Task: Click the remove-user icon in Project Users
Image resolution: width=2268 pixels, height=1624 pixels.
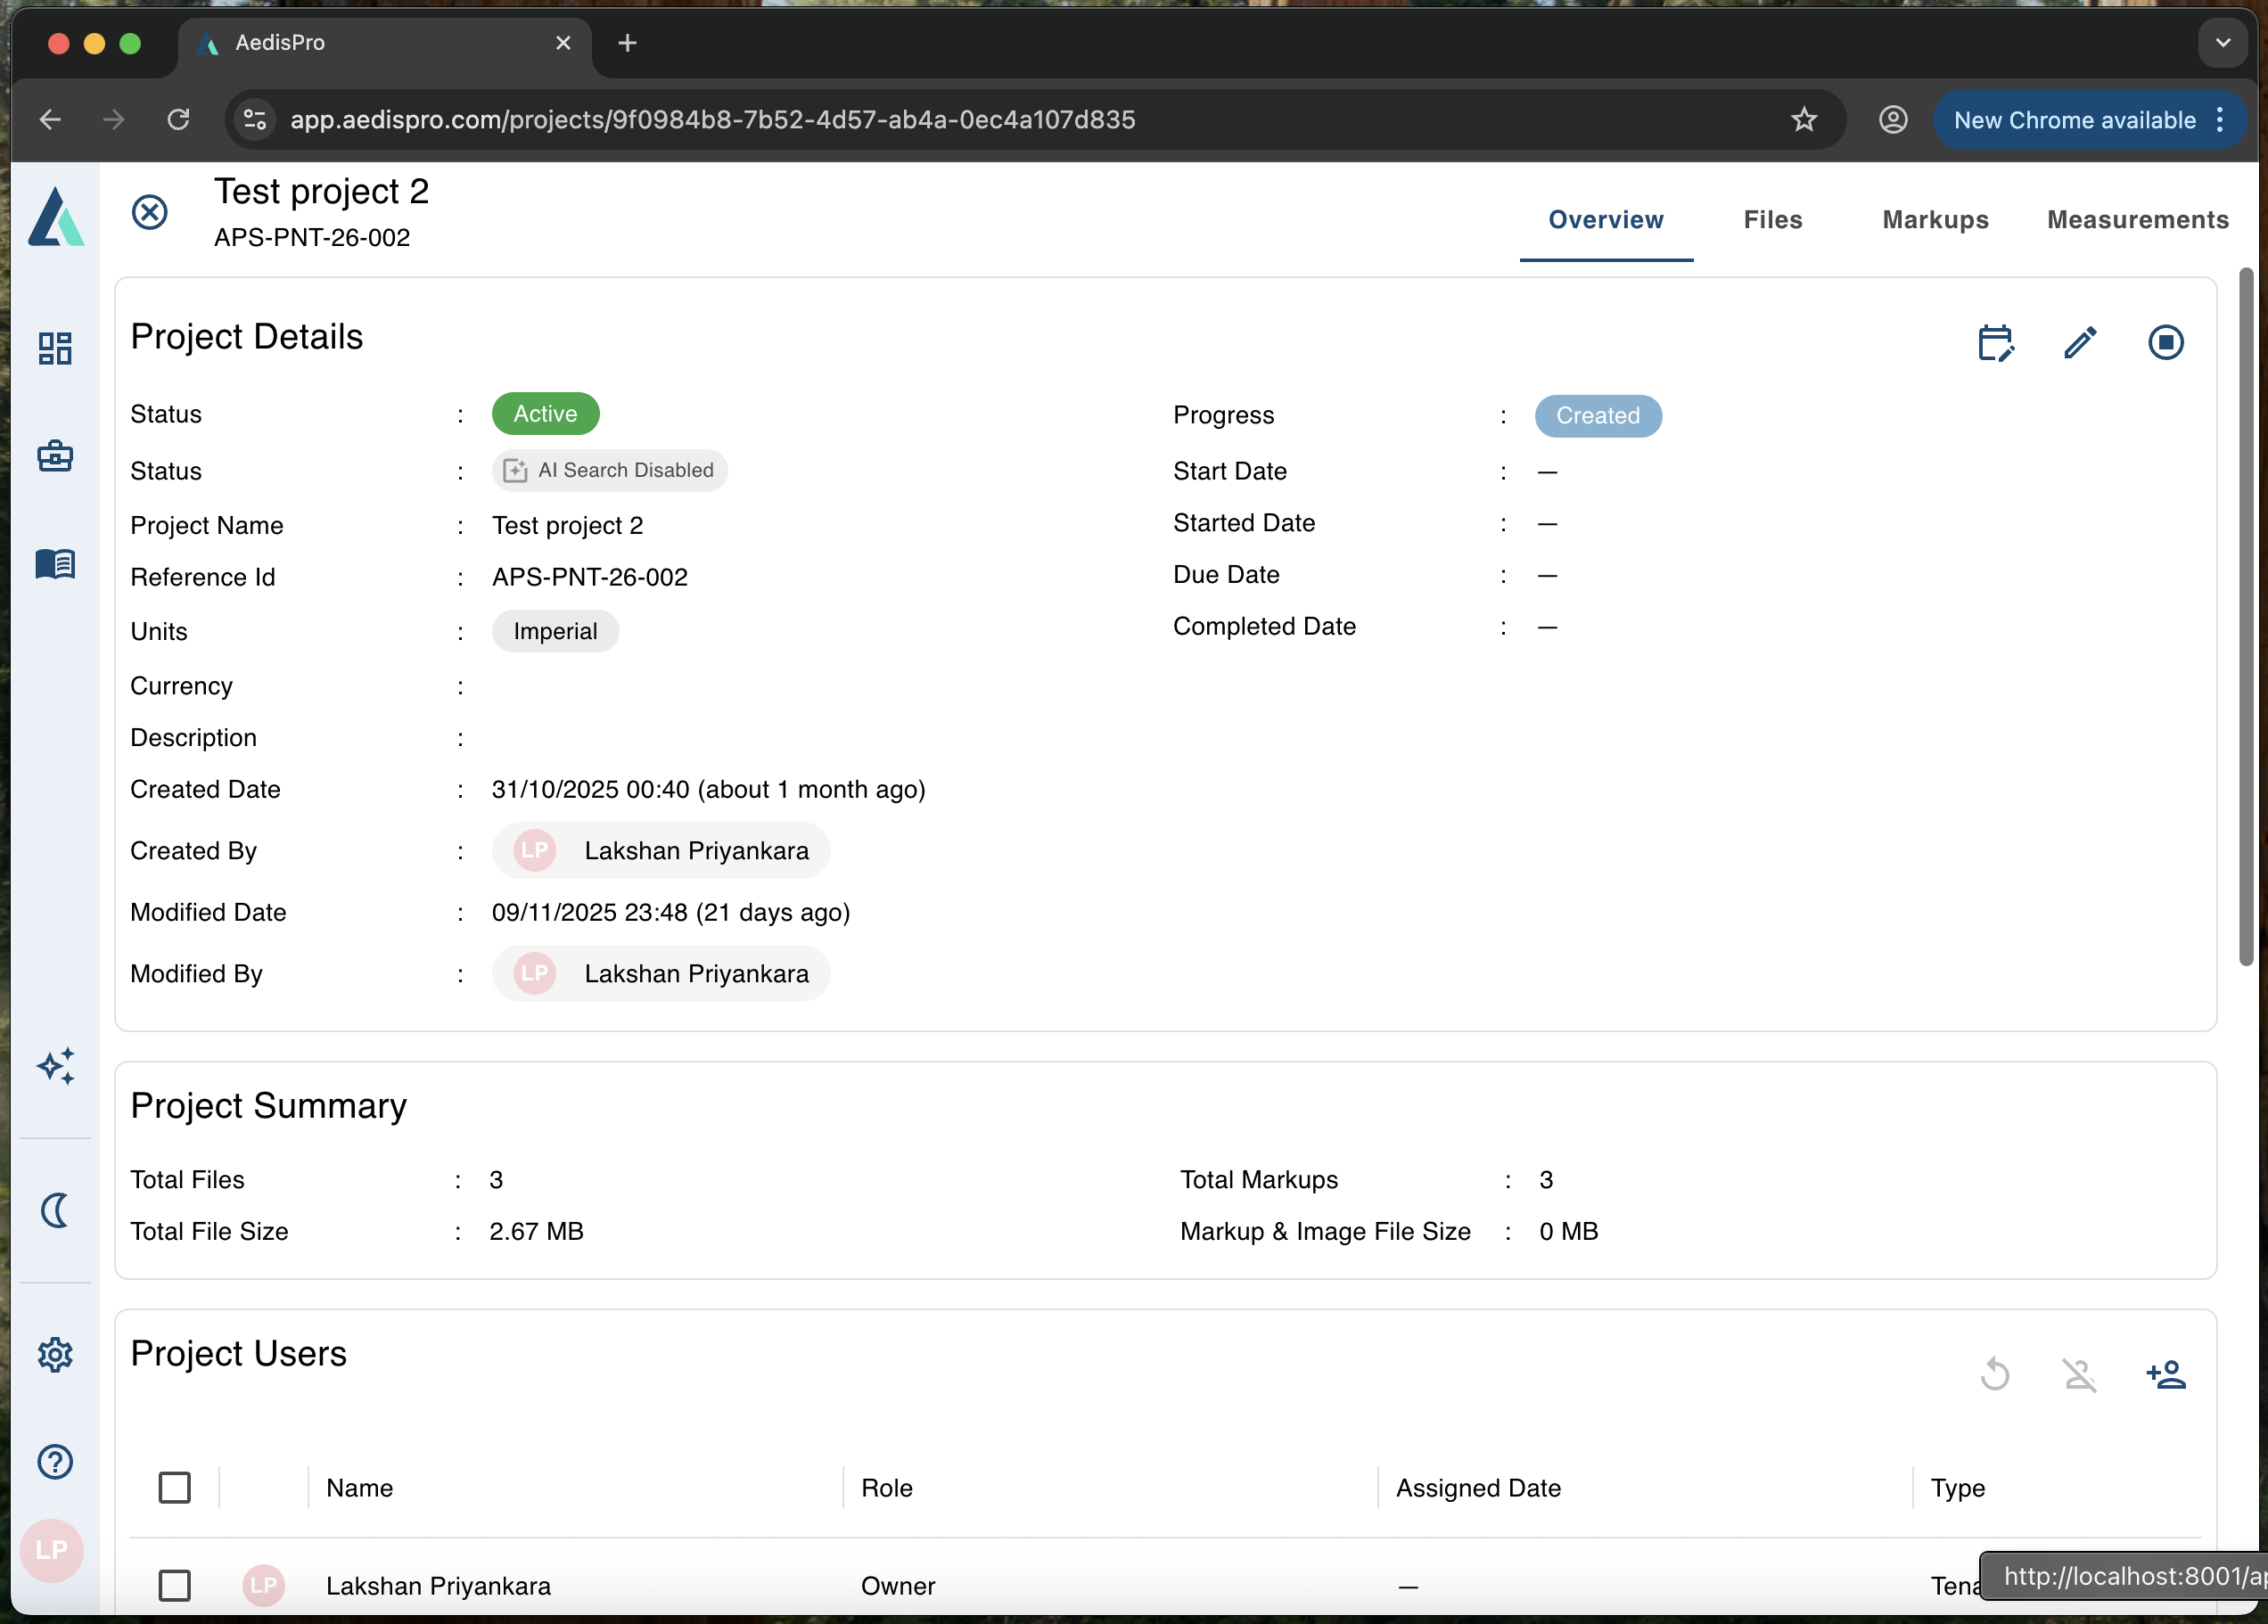Action: (2081, 1374)
